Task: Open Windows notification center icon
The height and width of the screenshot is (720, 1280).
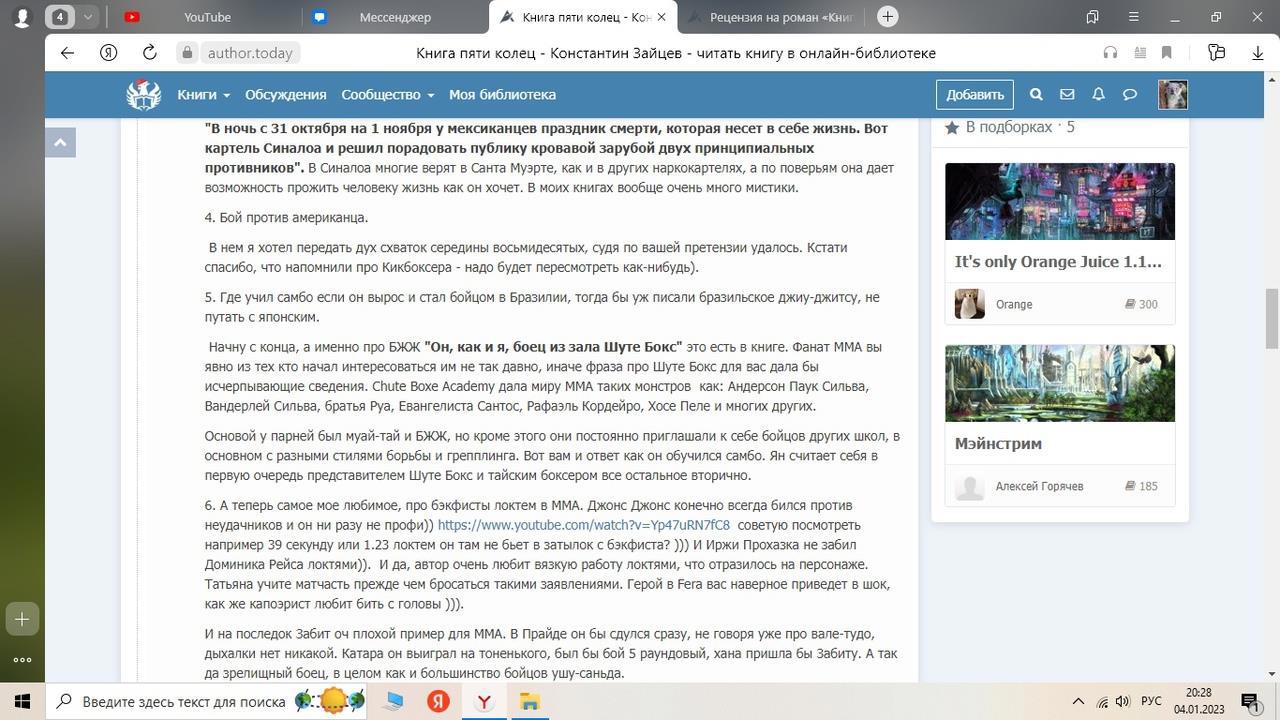Action: [x=1250, y=702]
